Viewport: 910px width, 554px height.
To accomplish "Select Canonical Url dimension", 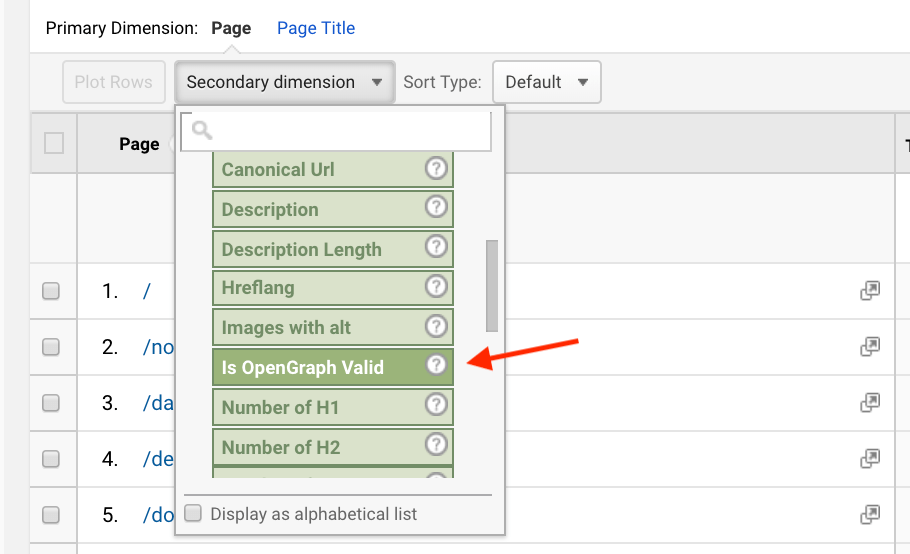I will point(333,169).
